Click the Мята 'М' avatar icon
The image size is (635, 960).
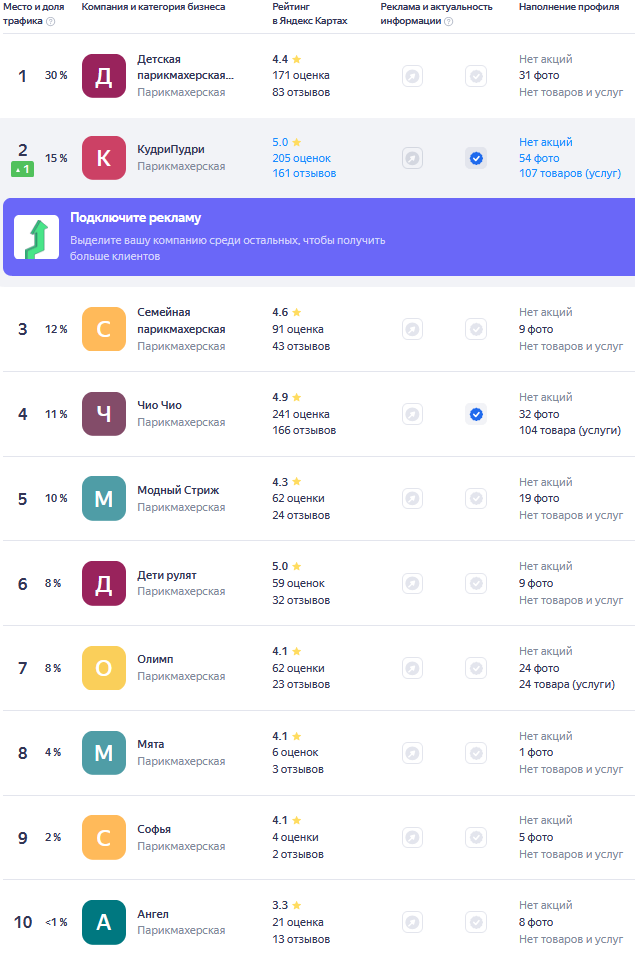[x=103, y=752]
